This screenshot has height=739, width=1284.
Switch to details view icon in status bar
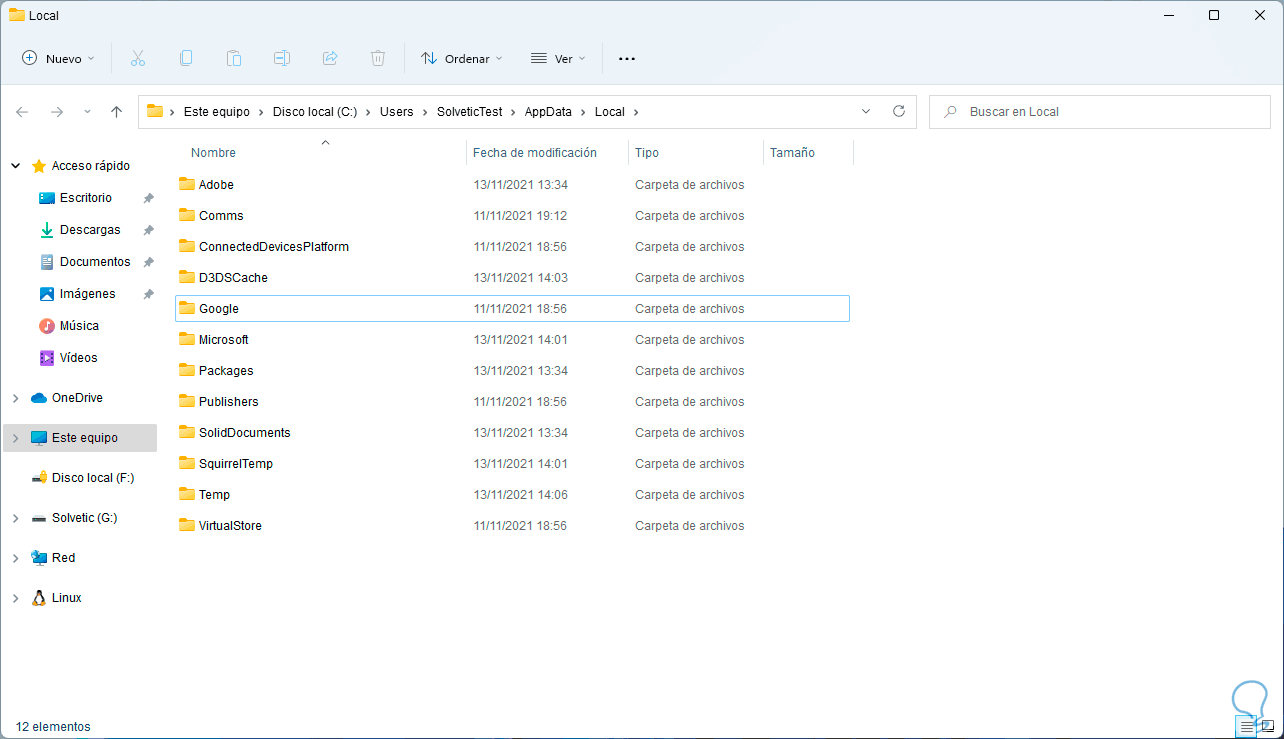pos(1246,727)
